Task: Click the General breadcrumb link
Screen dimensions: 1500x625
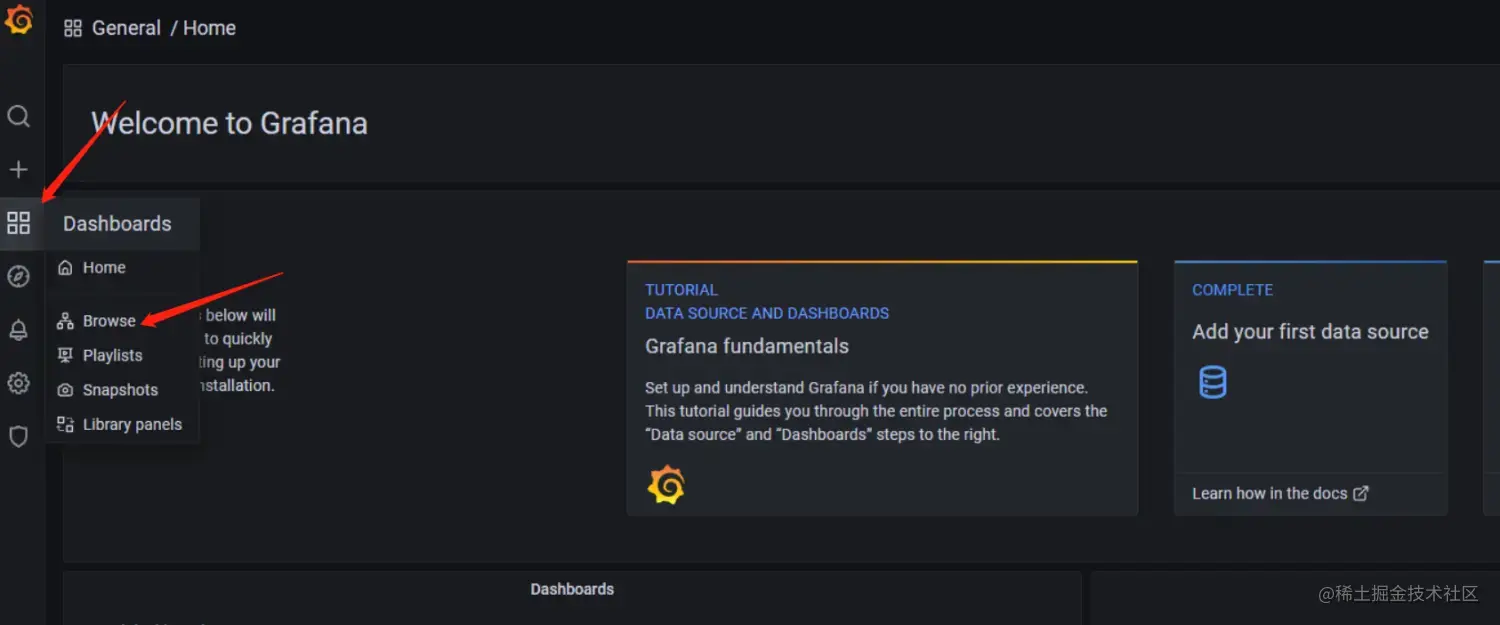Action: pyautogui.click(x=126, y=28)
